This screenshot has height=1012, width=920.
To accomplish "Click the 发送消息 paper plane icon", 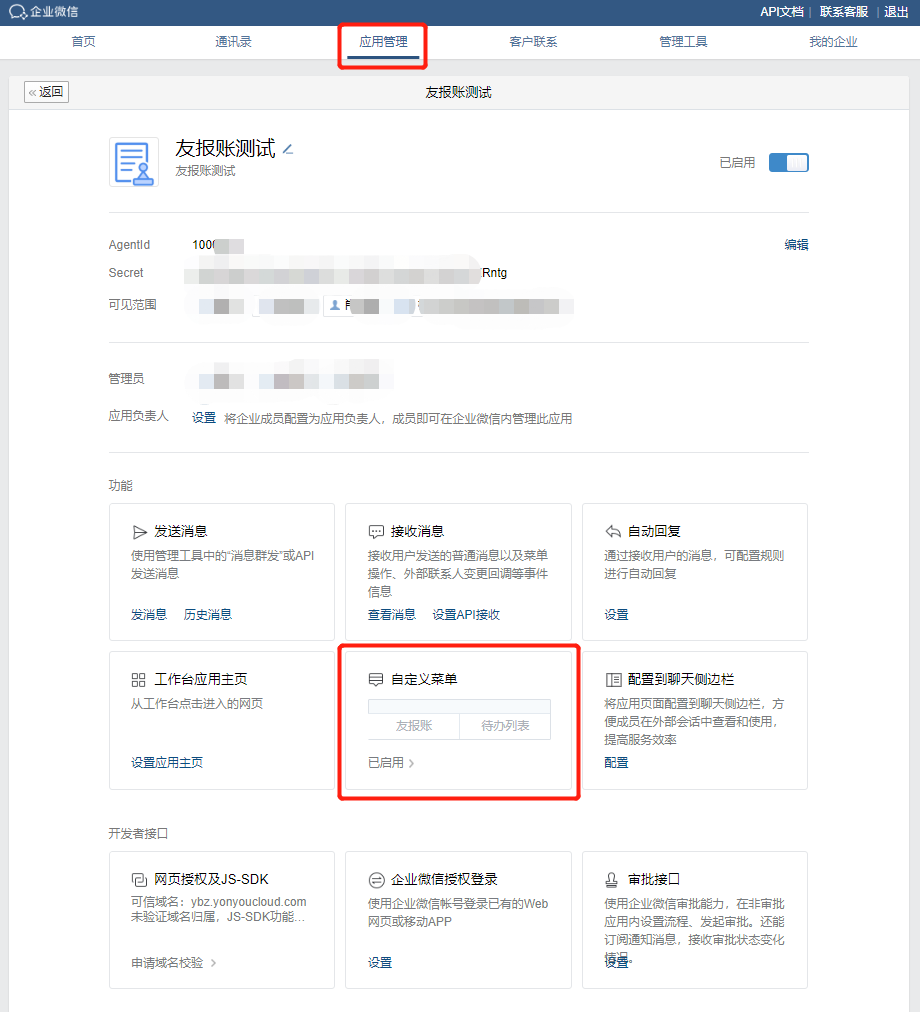I will point(139,532).
